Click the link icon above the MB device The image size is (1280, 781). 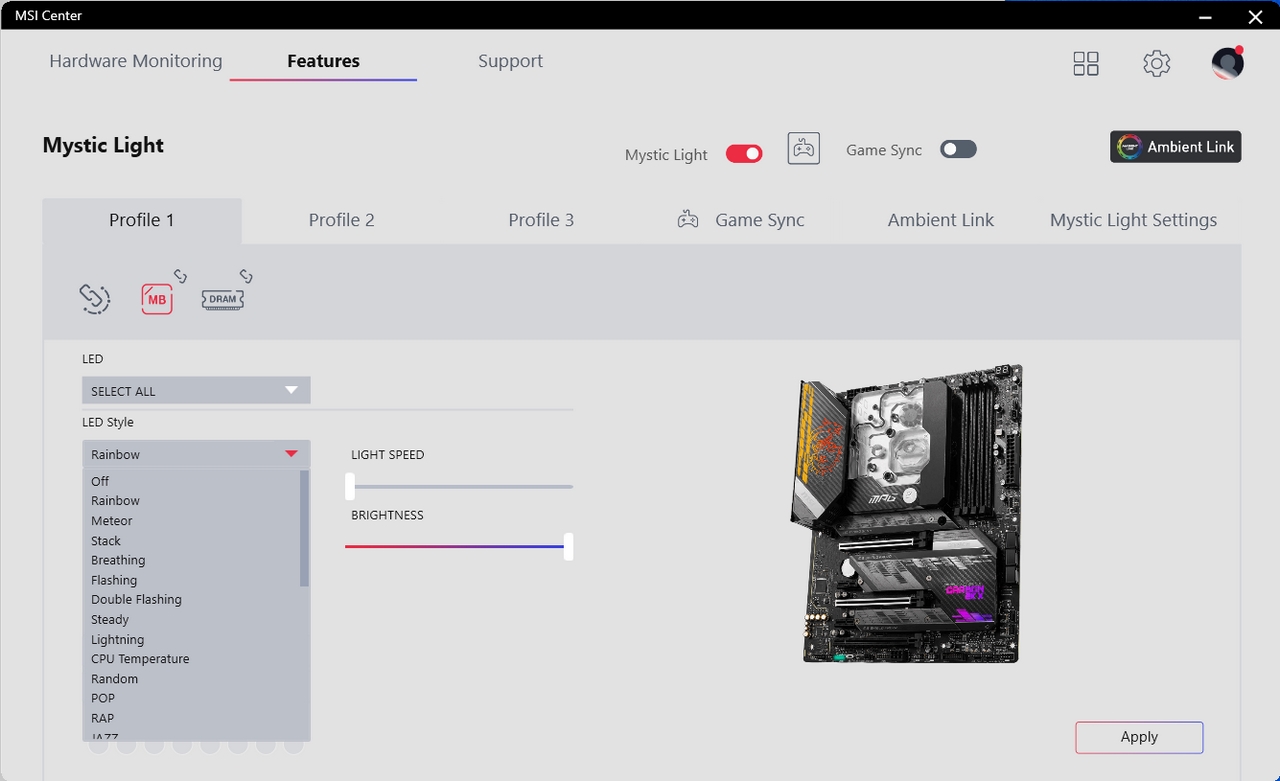tap(181, 275)
